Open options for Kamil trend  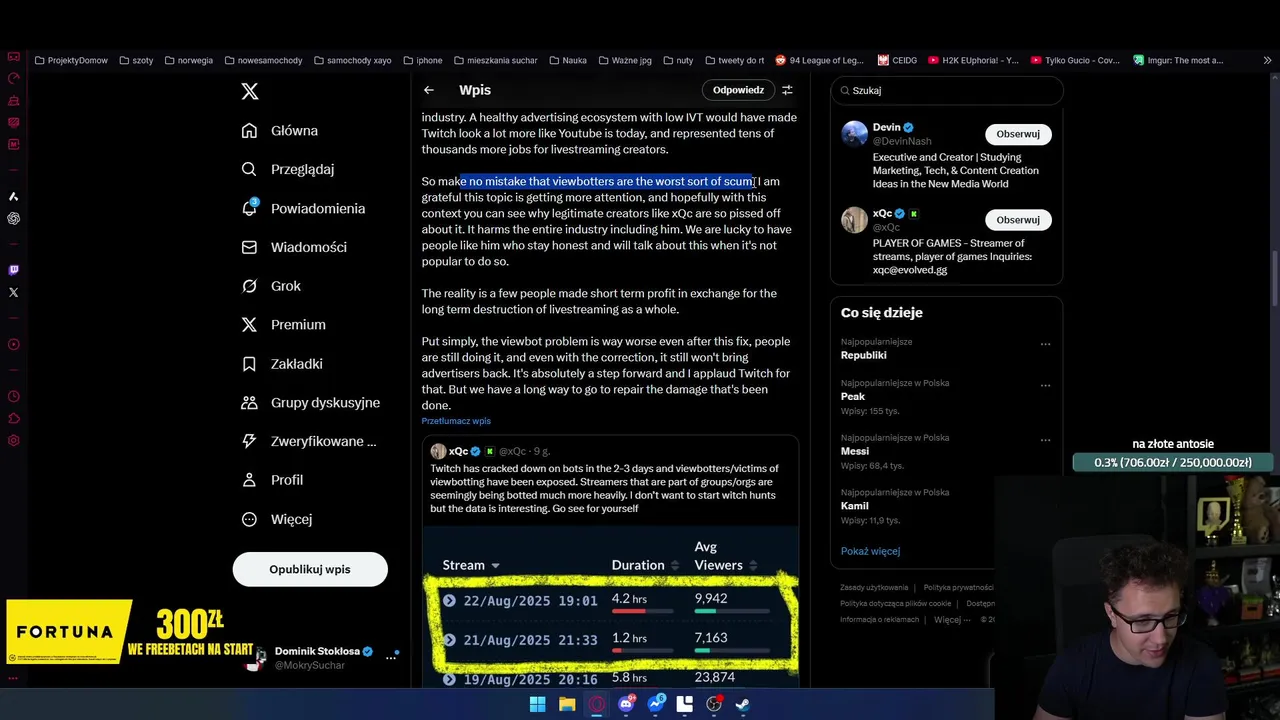click(1045, 494)
